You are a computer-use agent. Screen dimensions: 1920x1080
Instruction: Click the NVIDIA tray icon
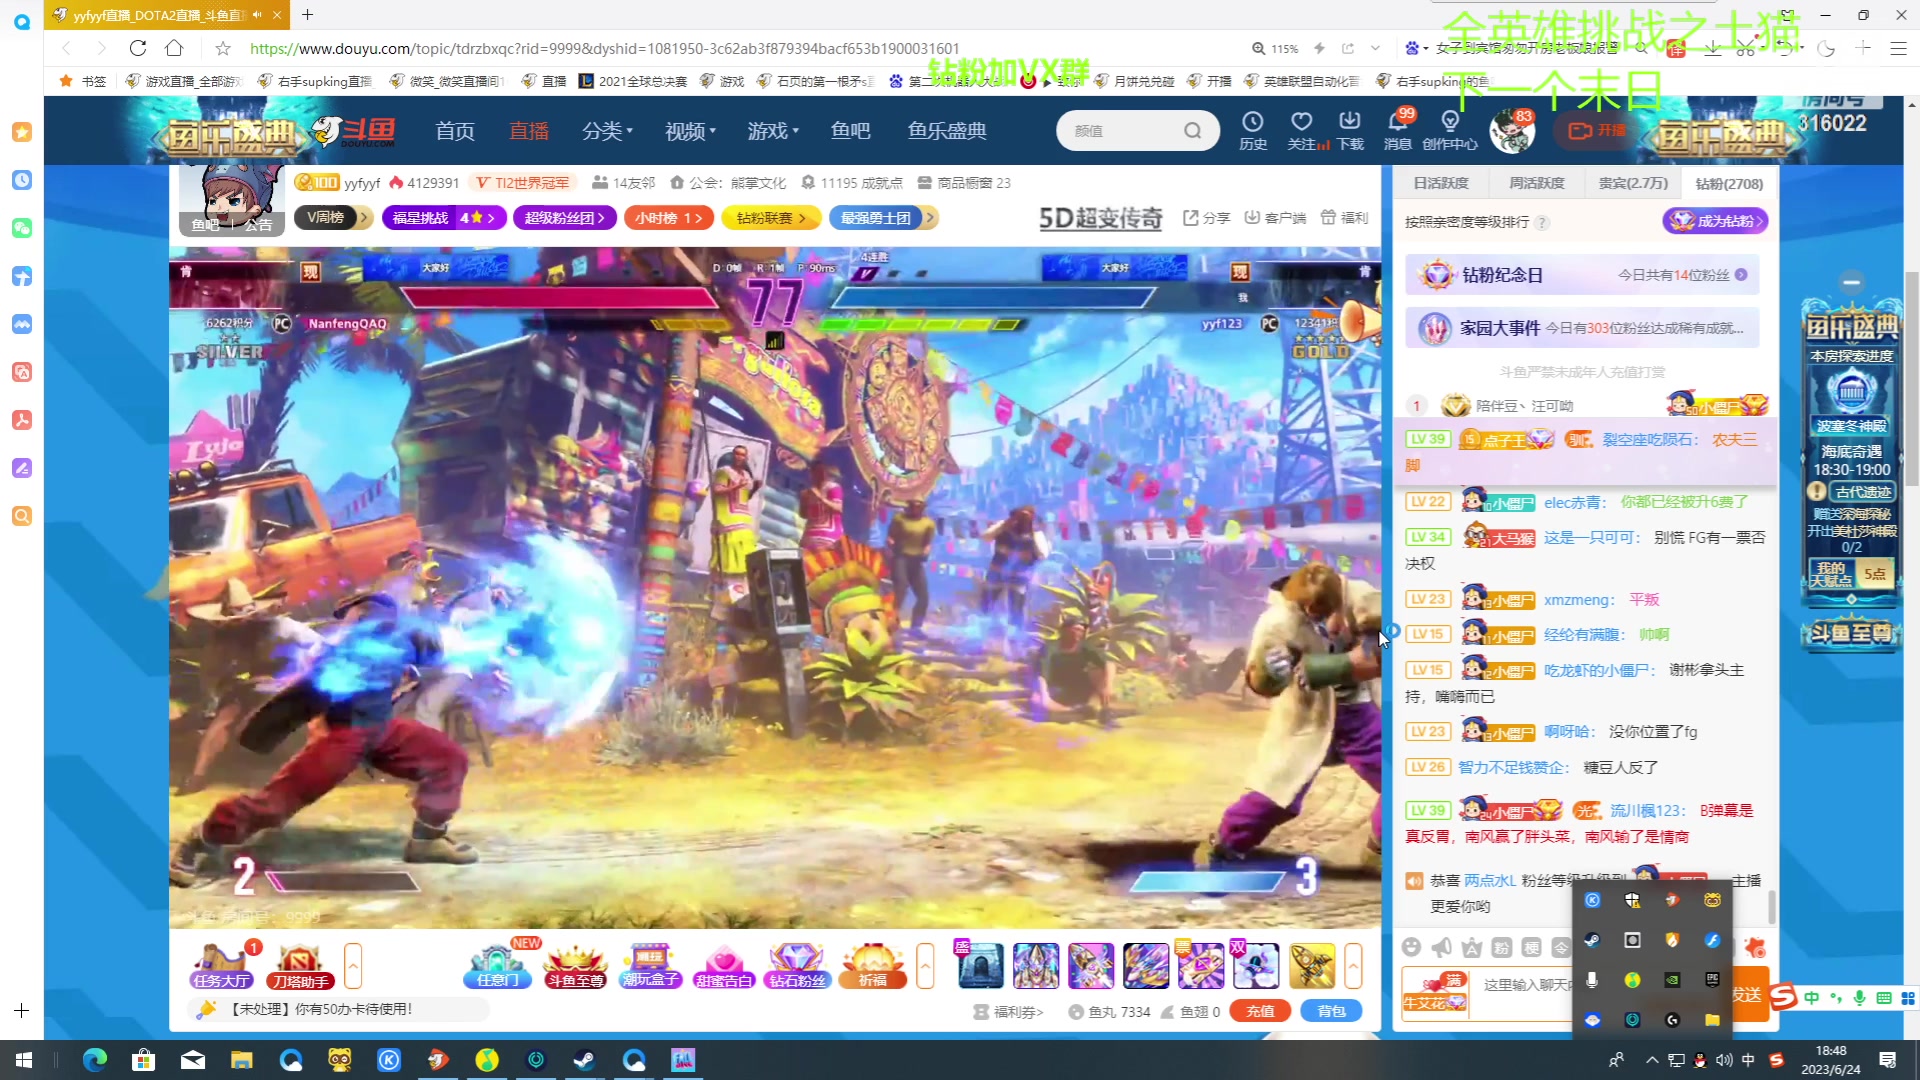tap(1672, 980)
